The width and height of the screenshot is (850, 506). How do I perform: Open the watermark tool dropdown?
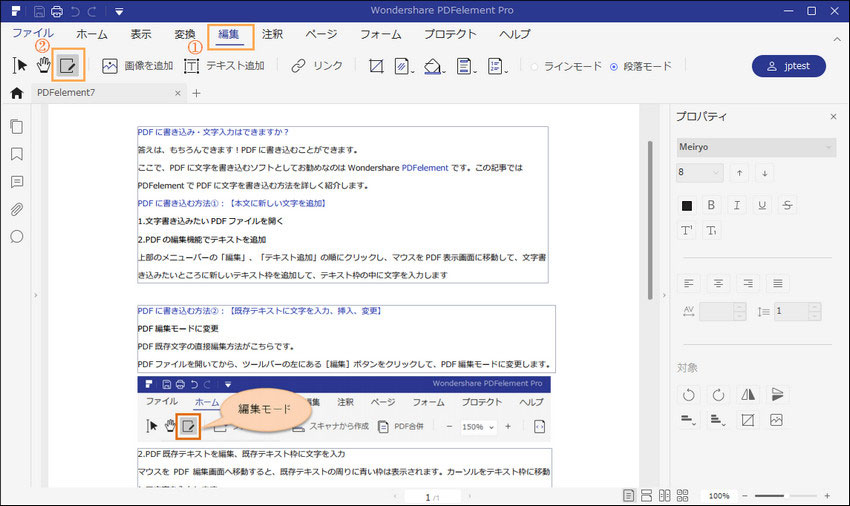tap(403, 66)
